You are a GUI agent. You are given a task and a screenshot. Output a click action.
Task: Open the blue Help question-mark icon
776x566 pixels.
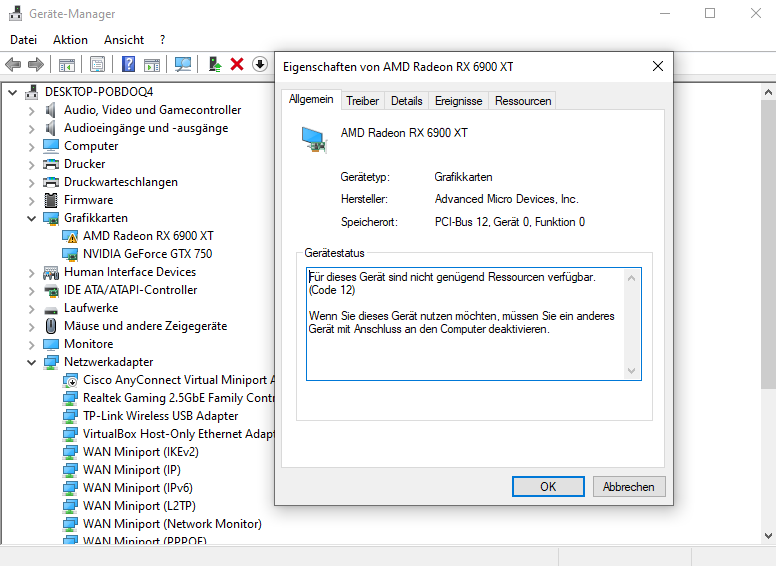128,64
